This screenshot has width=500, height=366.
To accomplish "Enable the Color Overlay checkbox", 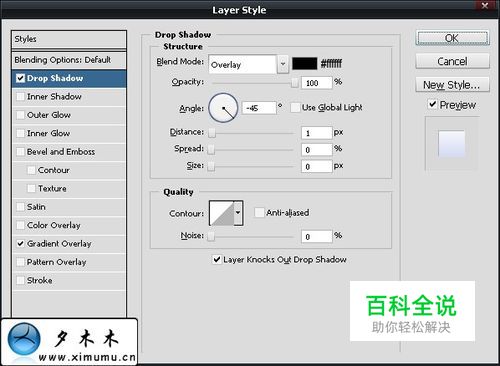I will click(x=20, y=225).
